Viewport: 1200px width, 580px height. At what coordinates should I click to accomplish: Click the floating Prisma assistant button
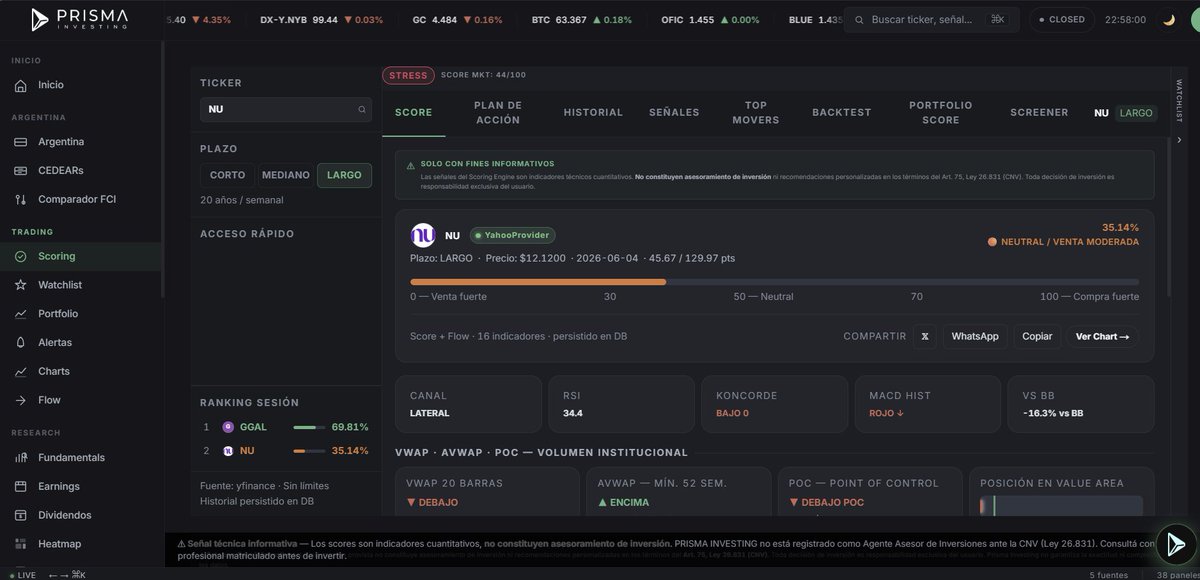click(1175, 543)
